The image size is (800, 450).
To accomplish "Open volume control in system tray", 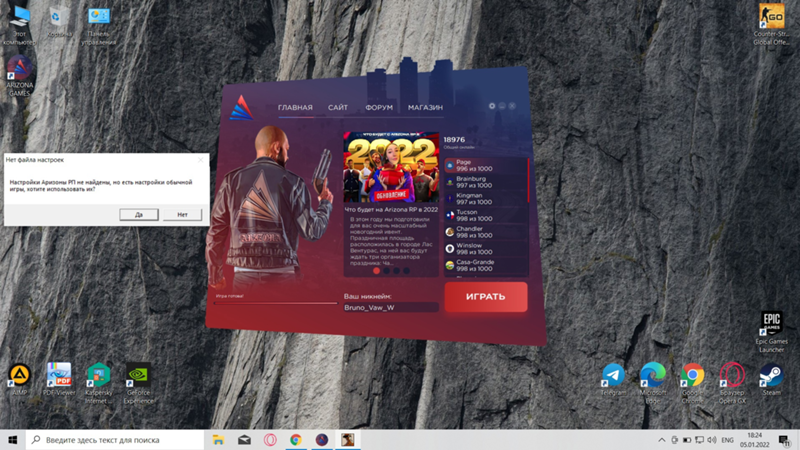I will tap(712, 440).
